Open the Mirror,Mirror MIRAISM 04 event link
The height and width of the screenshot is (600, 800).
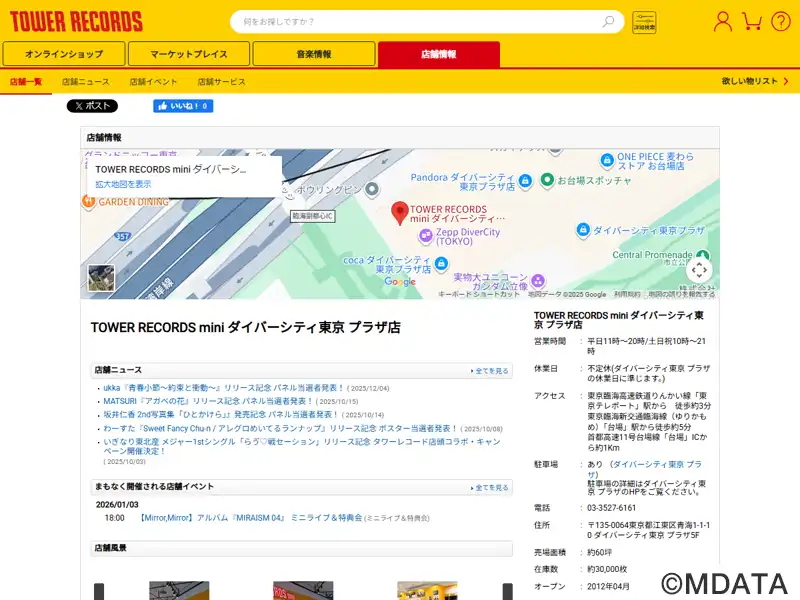251,518
